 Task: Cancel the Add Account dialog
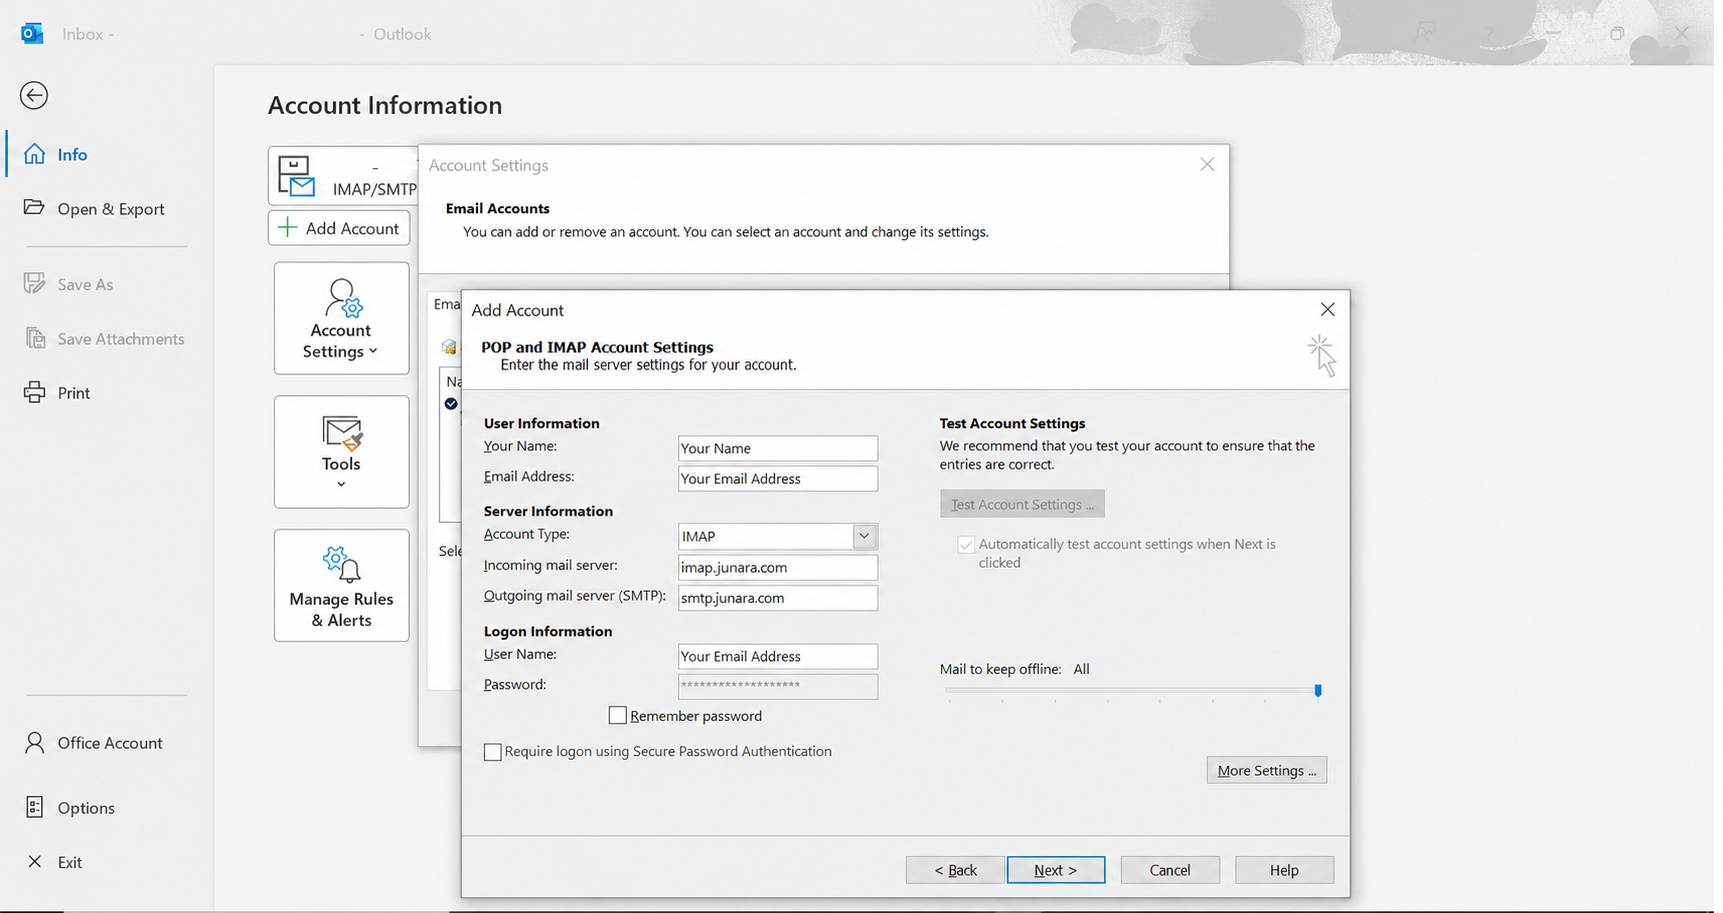point(1170,870)
